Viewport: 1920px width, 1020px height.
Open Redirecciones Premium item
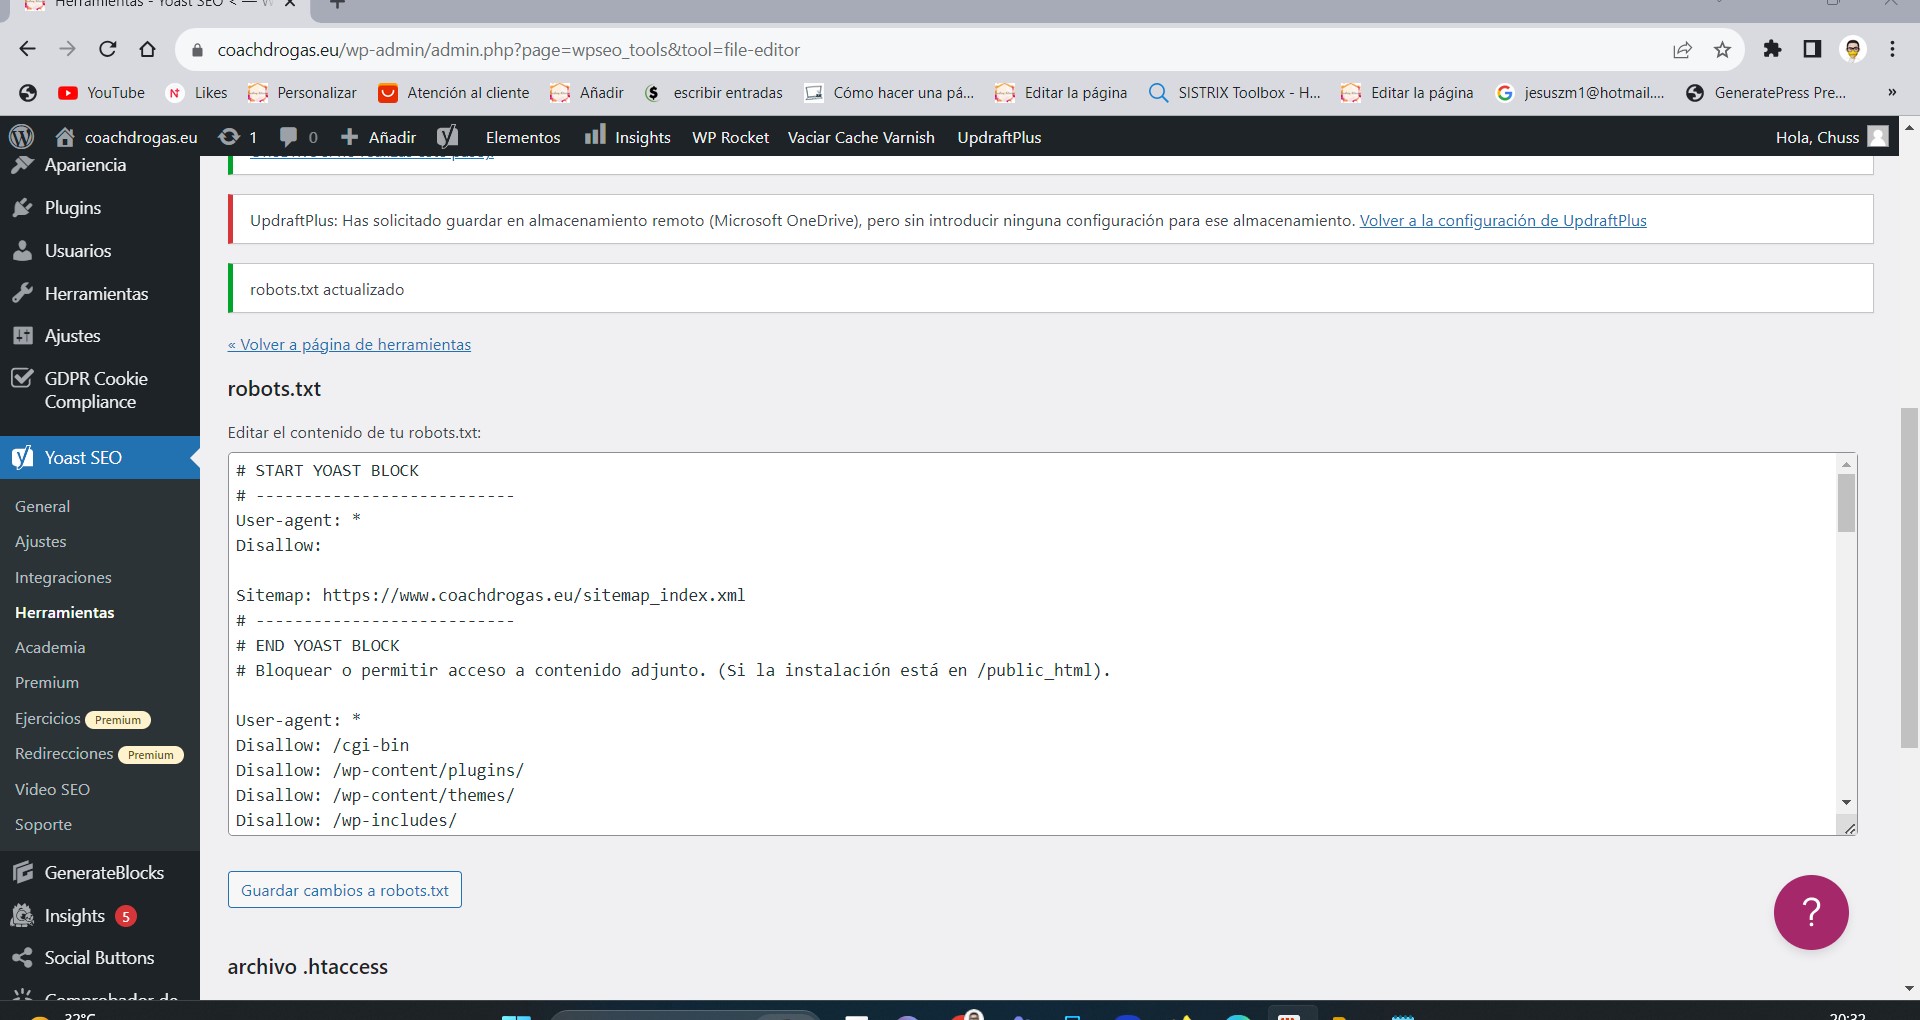coord(98,754)
